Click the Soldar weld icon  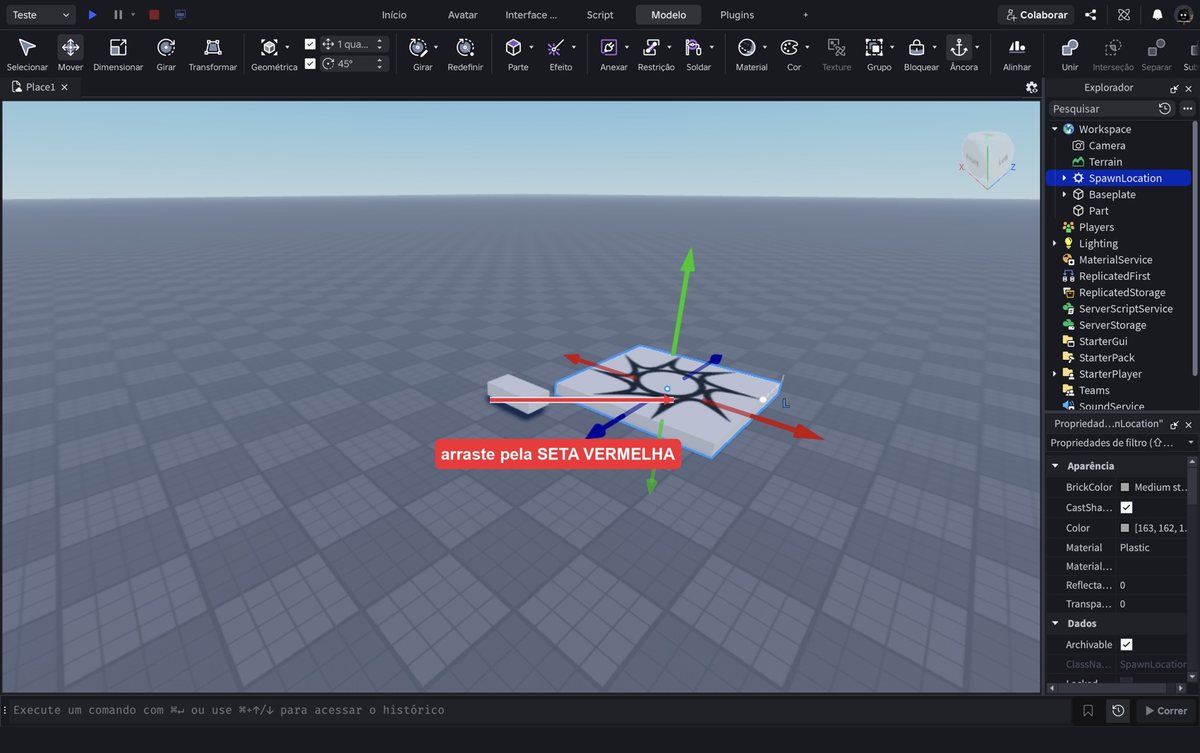coord(694,47)
